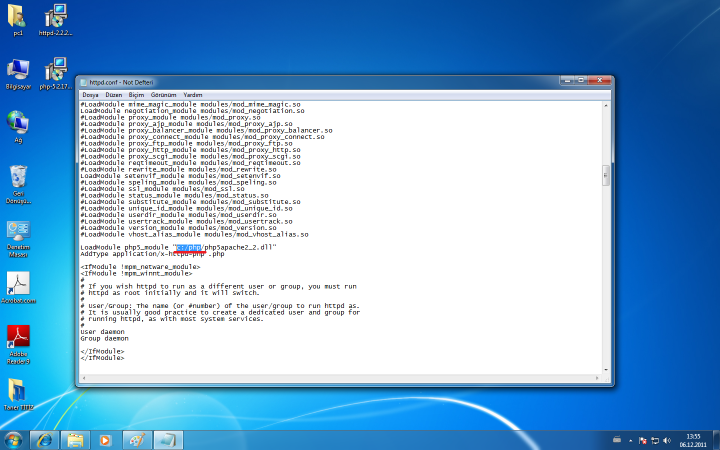Open the Görünüm menu
The height and width of the screenshot is (450, 720).
[x=162, y=95]
